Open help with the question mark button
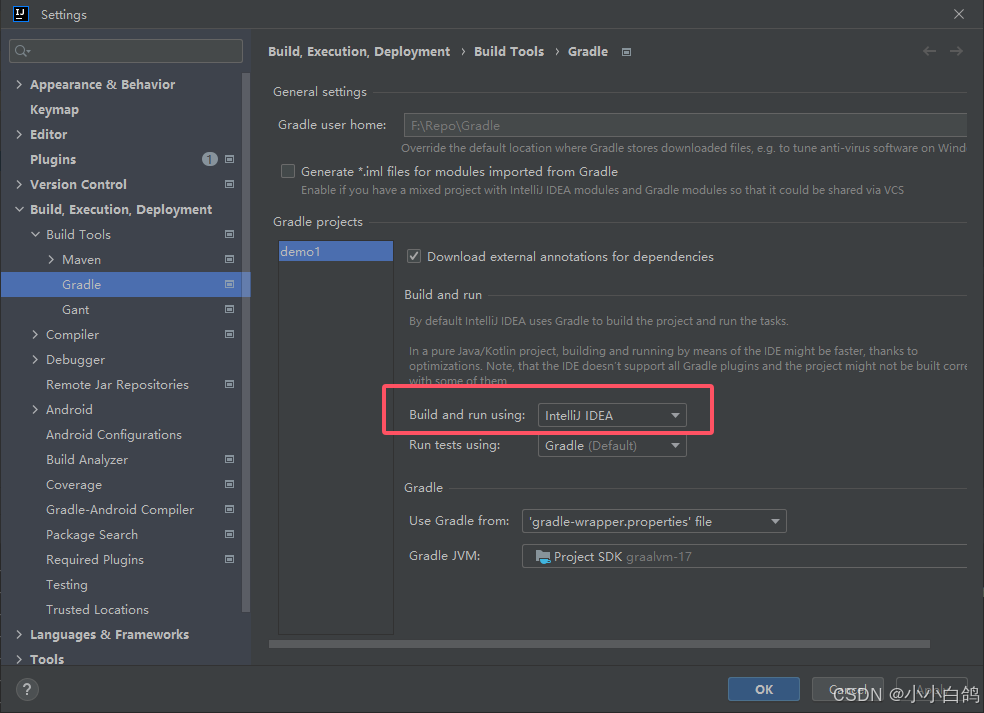Screen dimensions: 984x713 pyautogui.click(x=27, y=690)
